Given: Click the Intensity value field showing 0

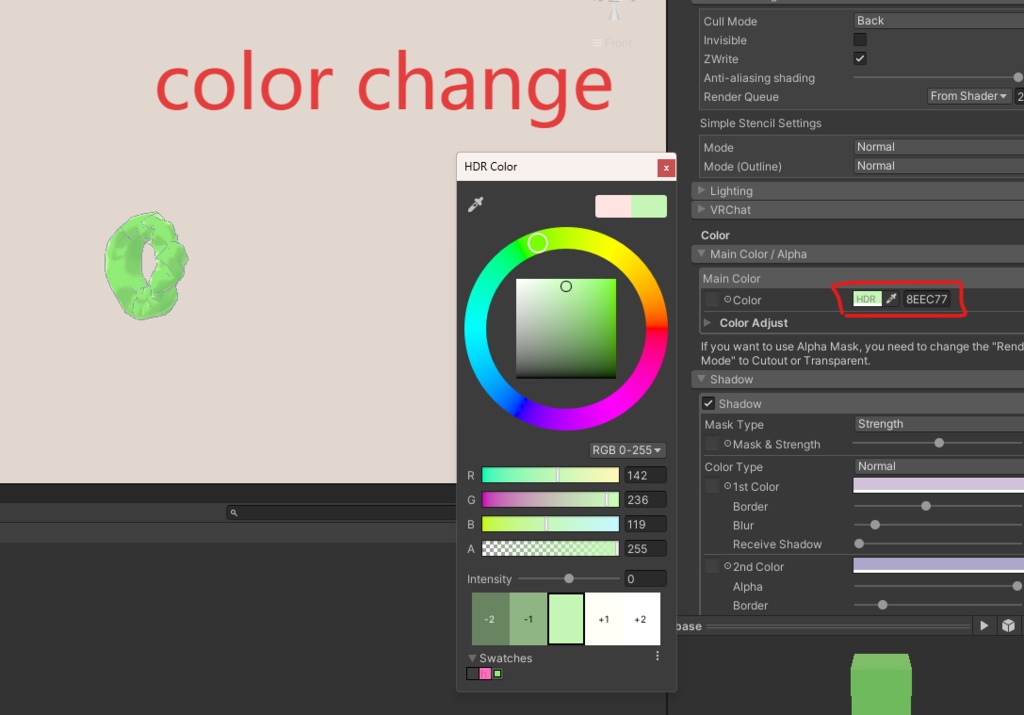Looking at the screenshot, I should point(645,579).
